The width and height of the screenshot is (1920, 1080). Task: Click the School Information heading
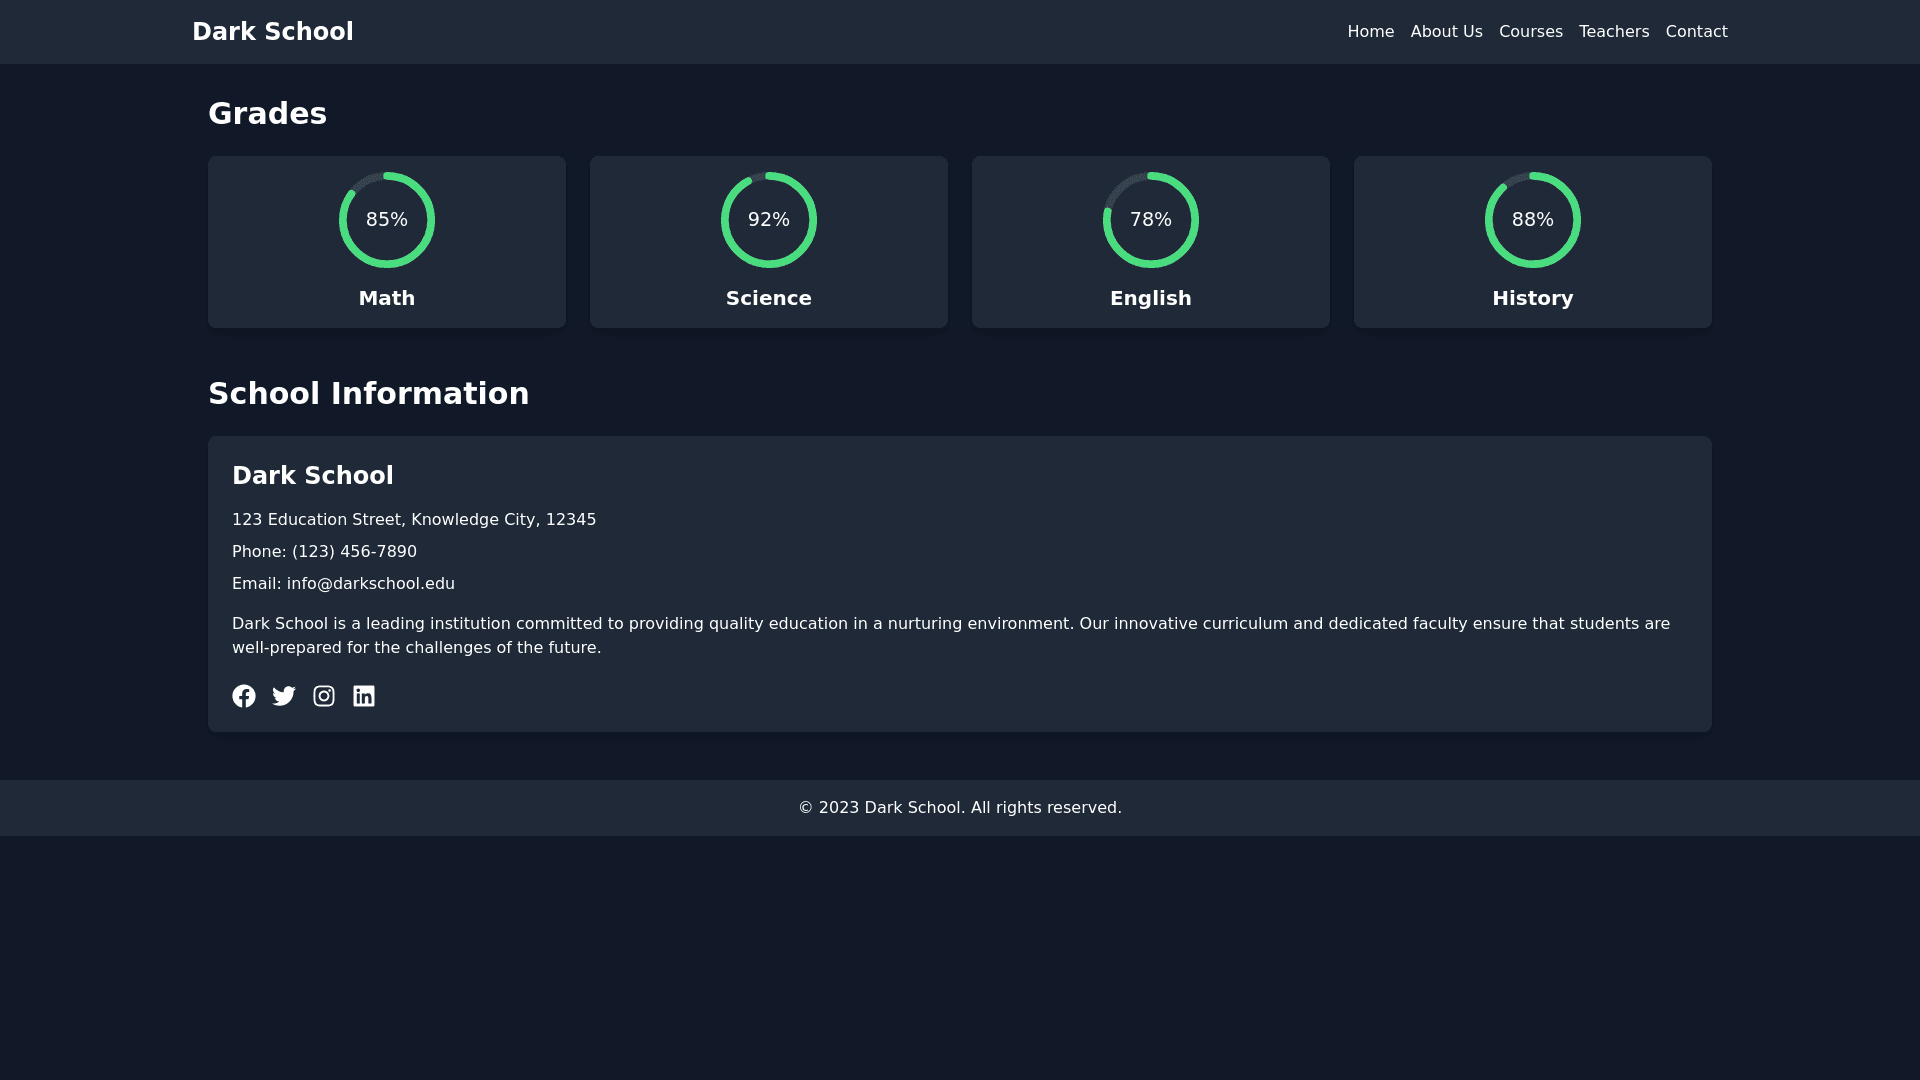pos(368,394)
